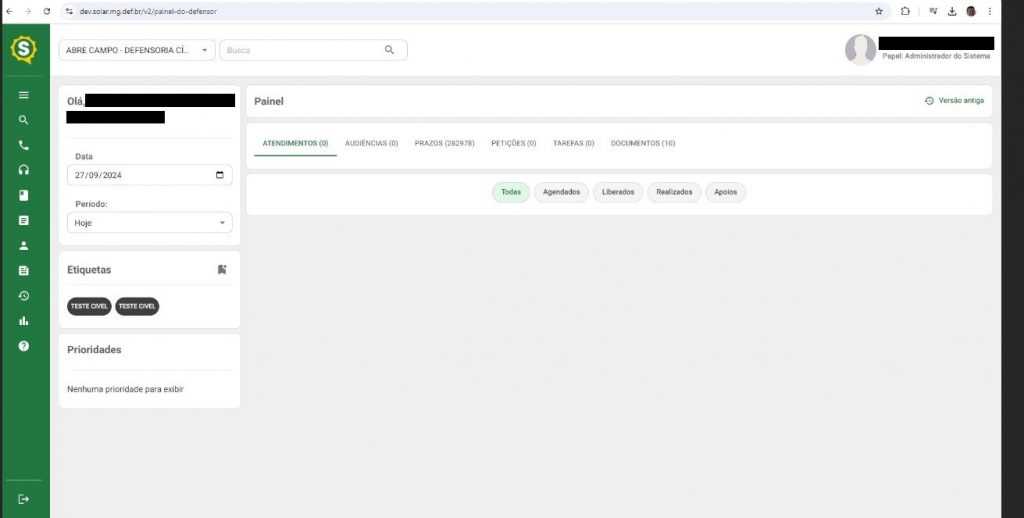Click the logout icon at sidebar bottom
Viewport: 1024px width, 518px height.
click(24, 499)
